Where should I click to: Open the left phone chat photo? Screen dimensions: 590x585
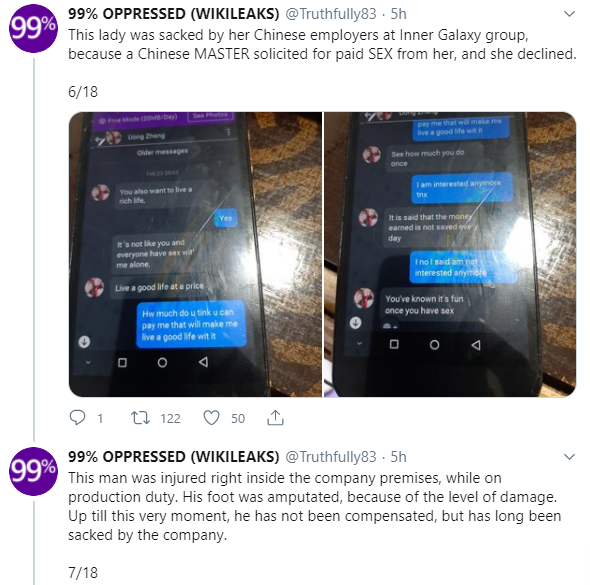[195, 254]
